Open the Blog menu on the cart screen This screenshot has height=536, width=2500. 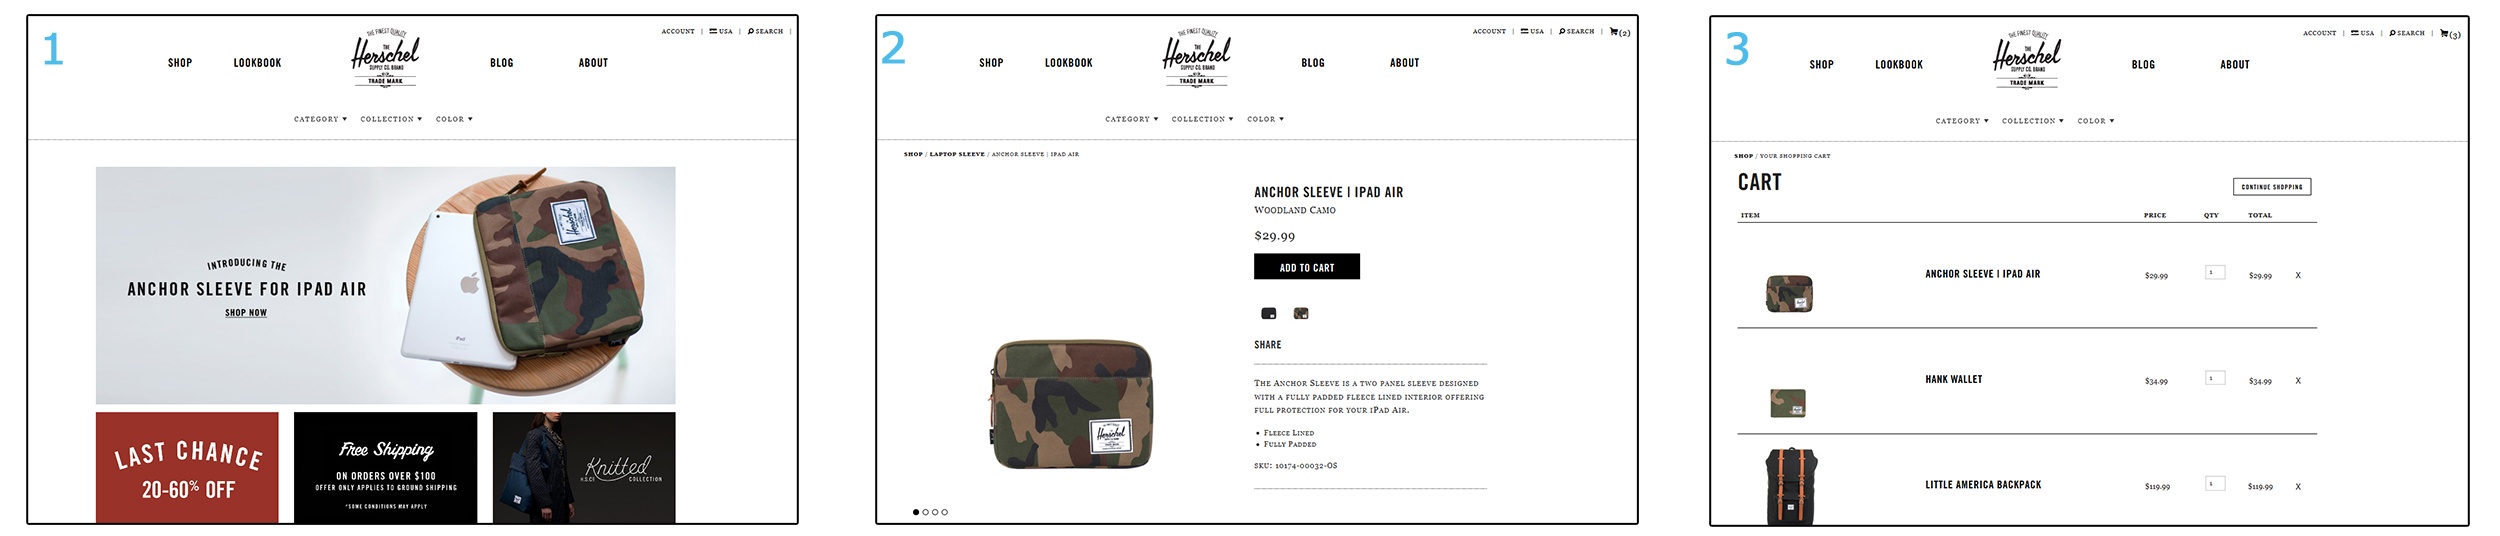pos(2143,65)
